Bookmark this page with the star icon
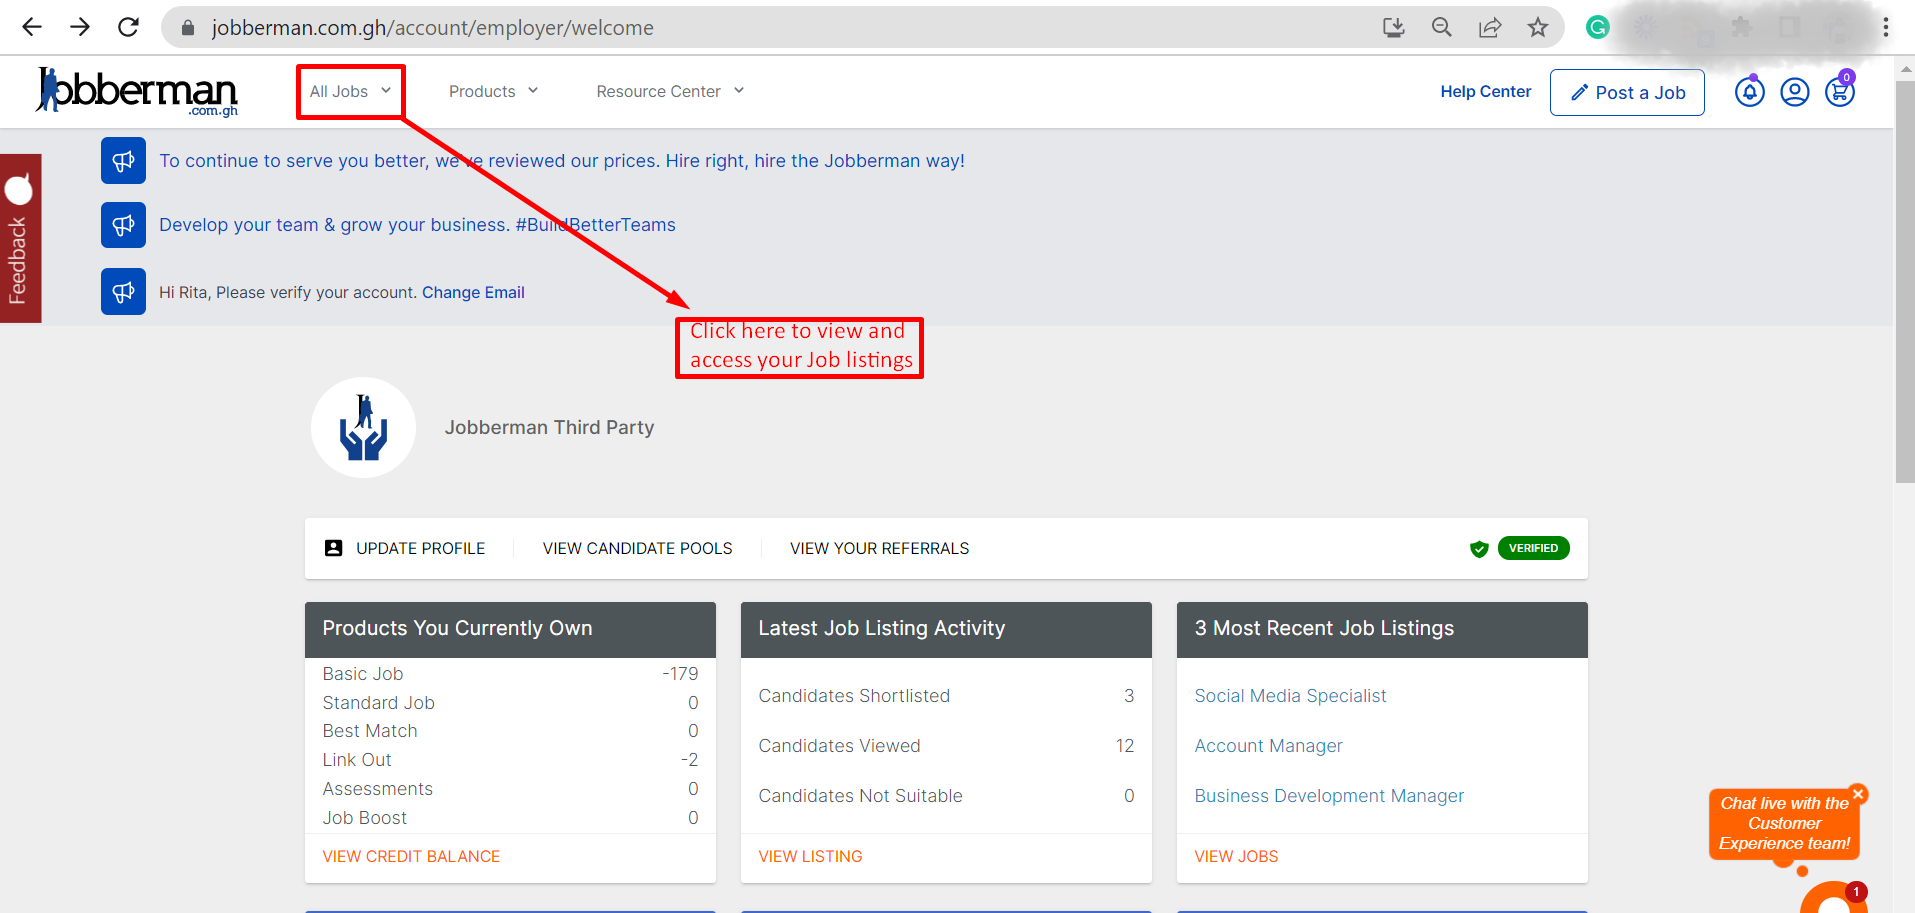The height and width of the screenshot is (913, 1915). point(1538,27)
